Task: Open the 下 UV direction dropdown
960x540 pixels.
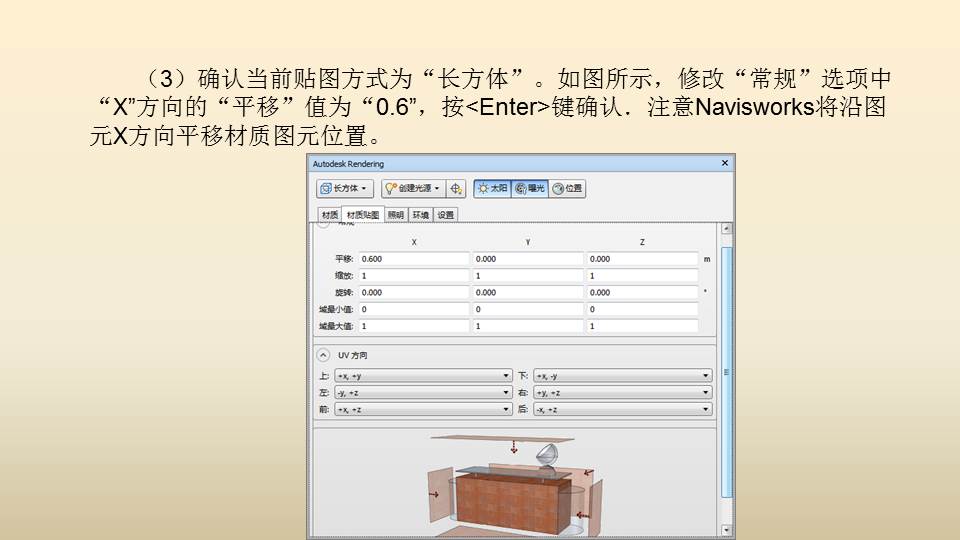Action: pyautogui.click(x=623, y=375)
